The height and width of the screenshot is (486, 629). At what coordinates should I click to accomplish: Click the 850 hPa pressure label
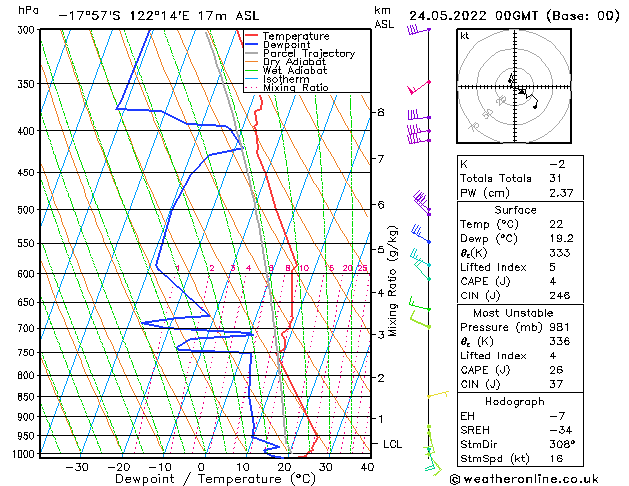click(28, 397)
